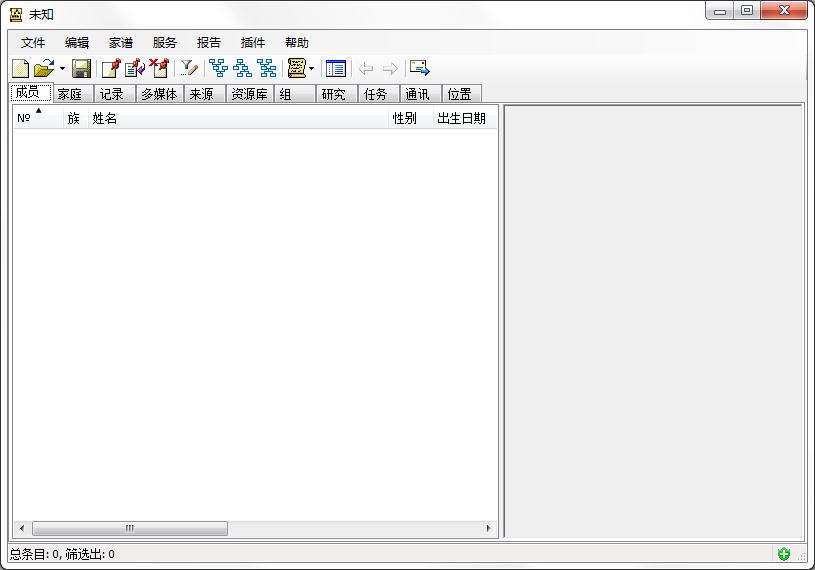This screenshot has height=570, width=815.
Task: Create a new file using toolbar icon
Action: click(x=20, y=69)
